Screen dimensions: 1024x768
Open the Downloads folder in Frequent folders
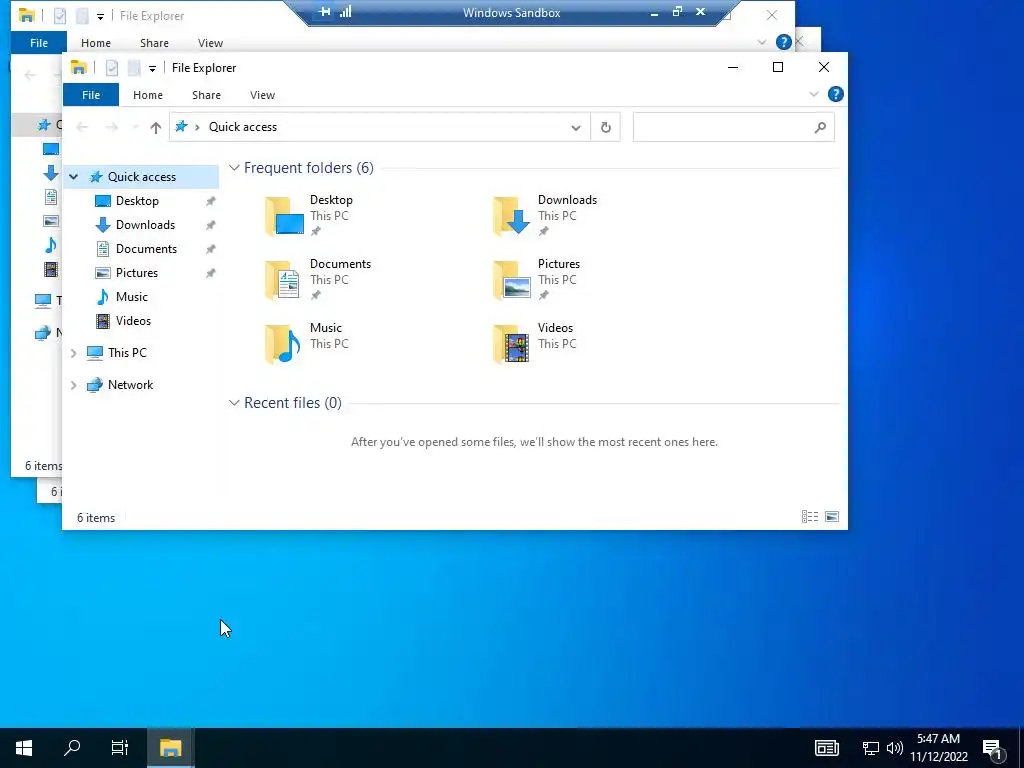(545, 216)
